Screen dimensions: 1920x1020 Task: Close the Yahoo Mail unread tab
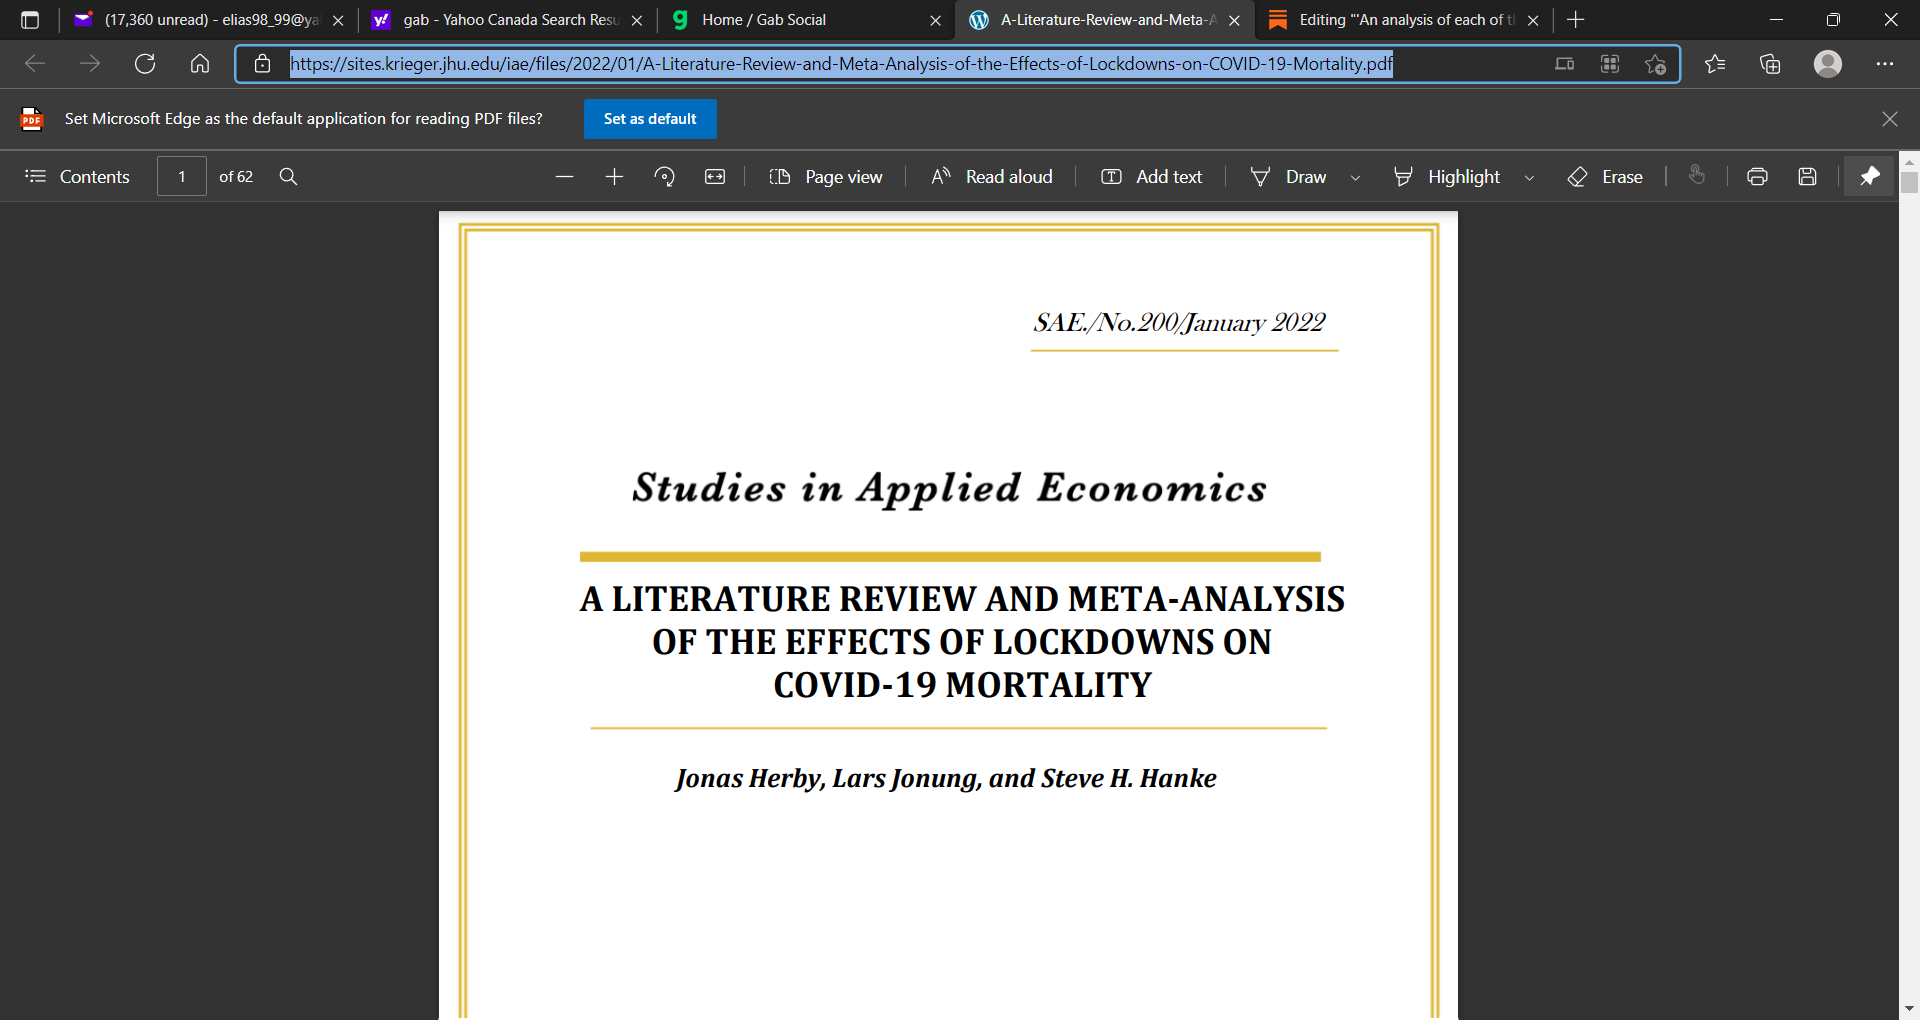[338, 20]
